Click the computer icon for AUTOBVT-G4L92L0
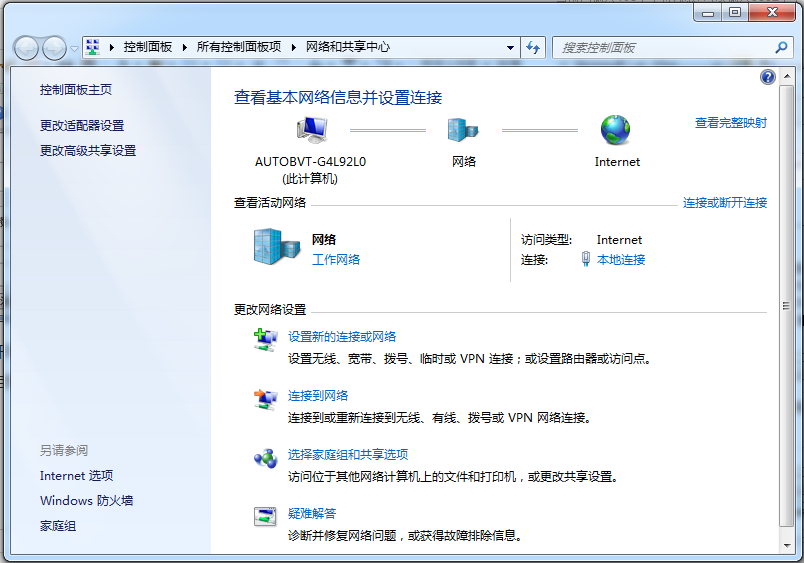 point(311,130)
